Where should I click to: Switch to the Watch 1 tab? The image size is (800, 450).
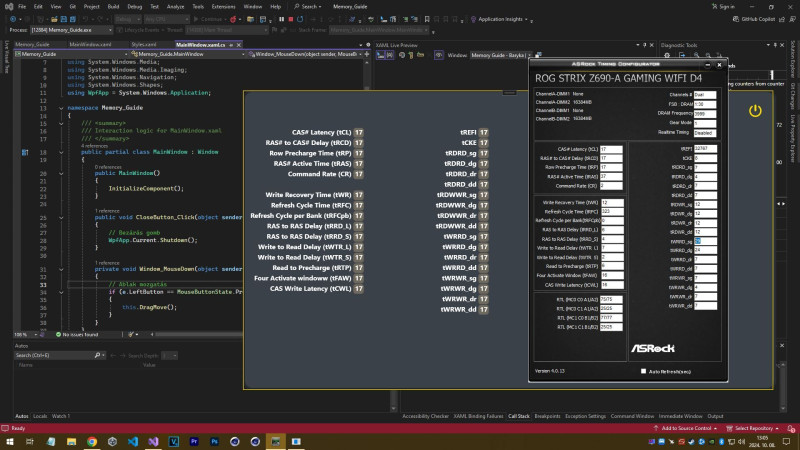point(61,416)
